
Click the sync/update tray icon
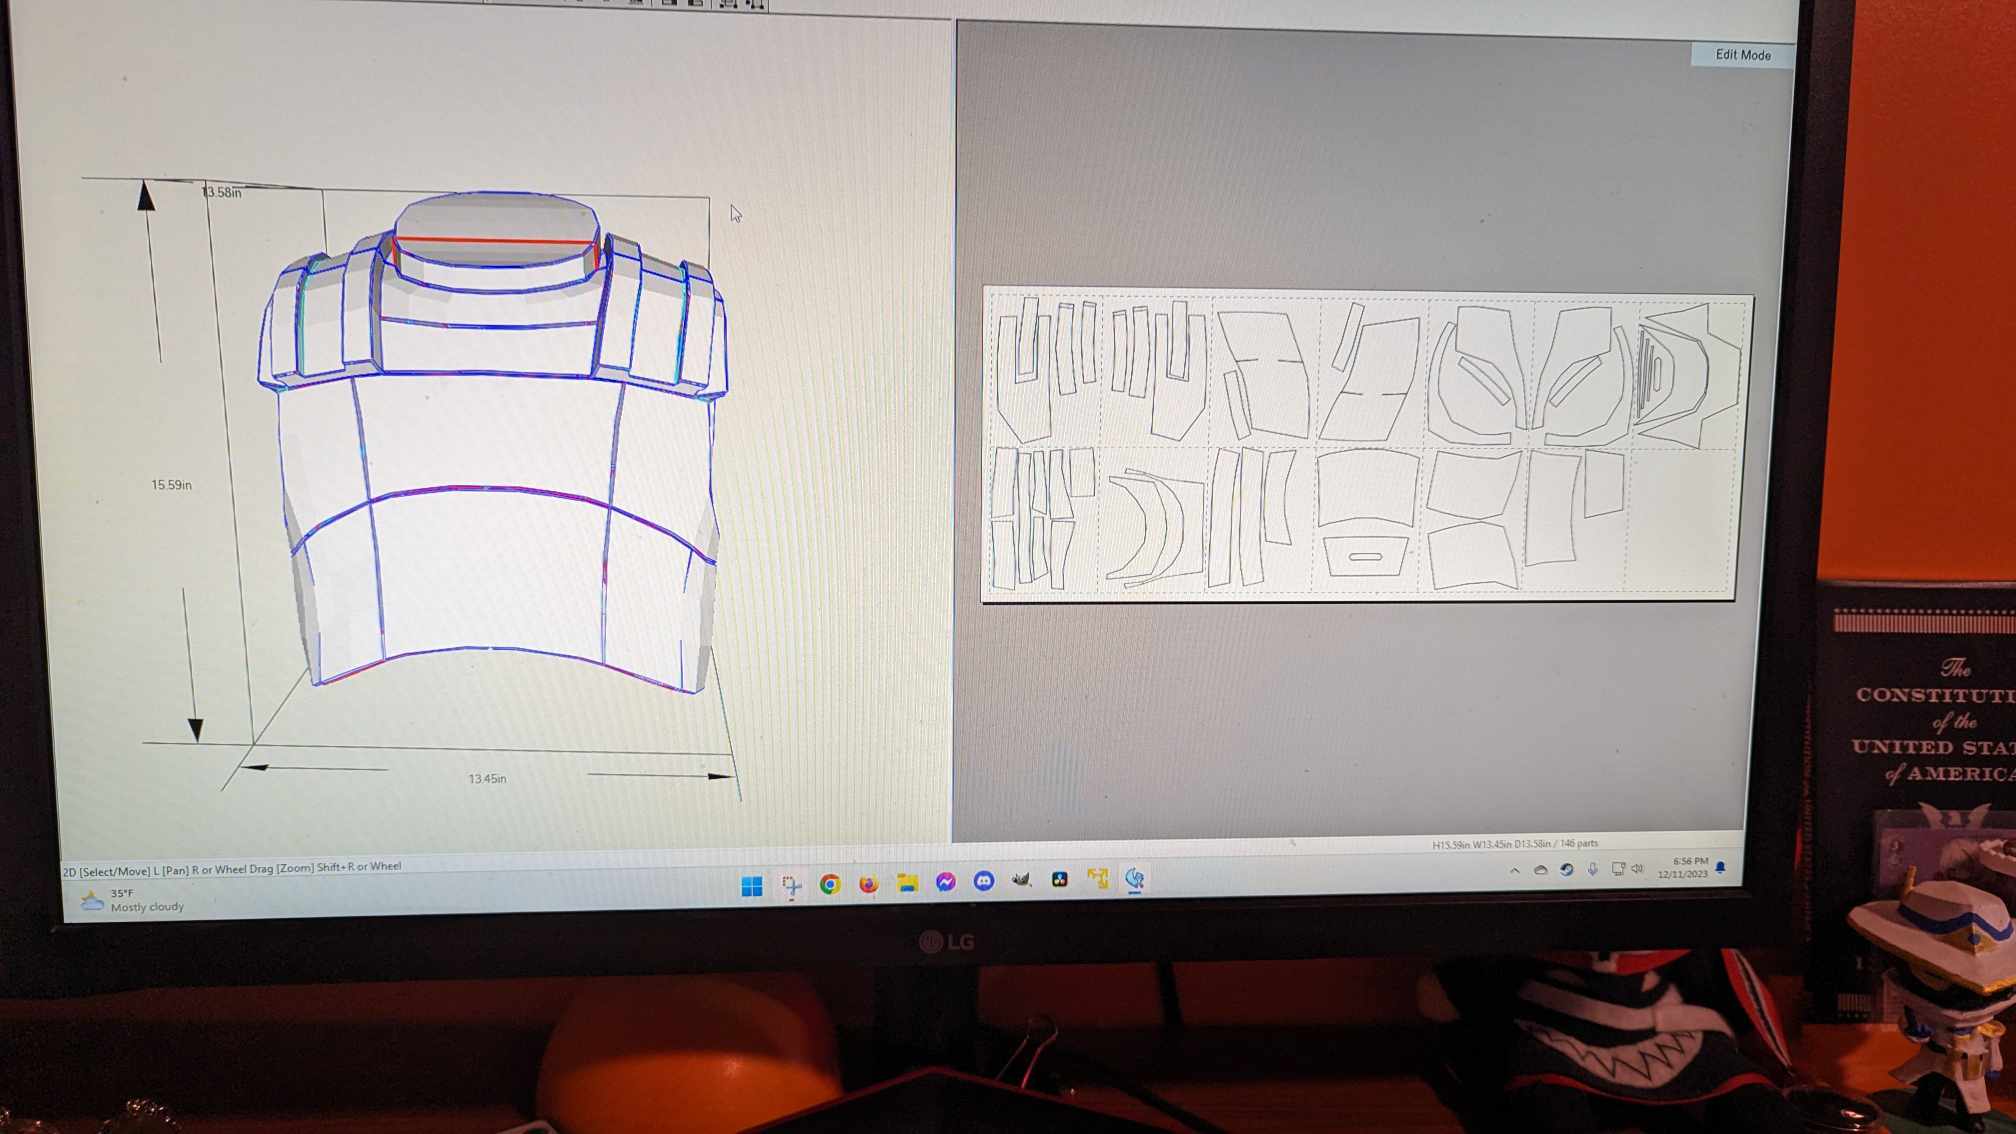click(1567, 870)
